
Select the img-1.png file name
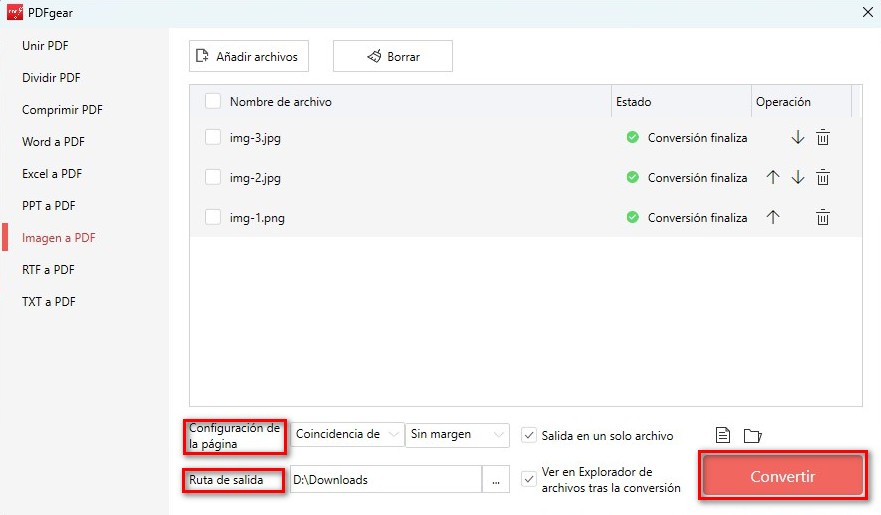click(257, 217)
